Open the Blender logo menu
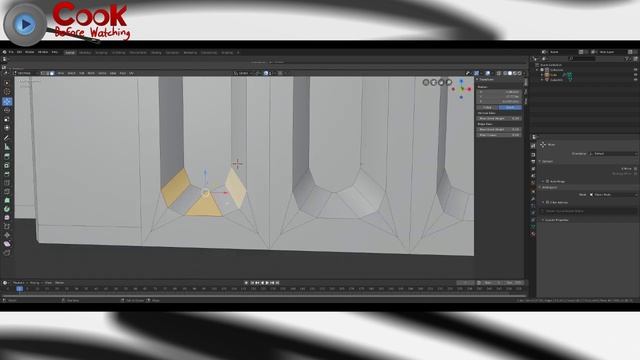Viewport: 640px width, 360px height. [4, 52]
